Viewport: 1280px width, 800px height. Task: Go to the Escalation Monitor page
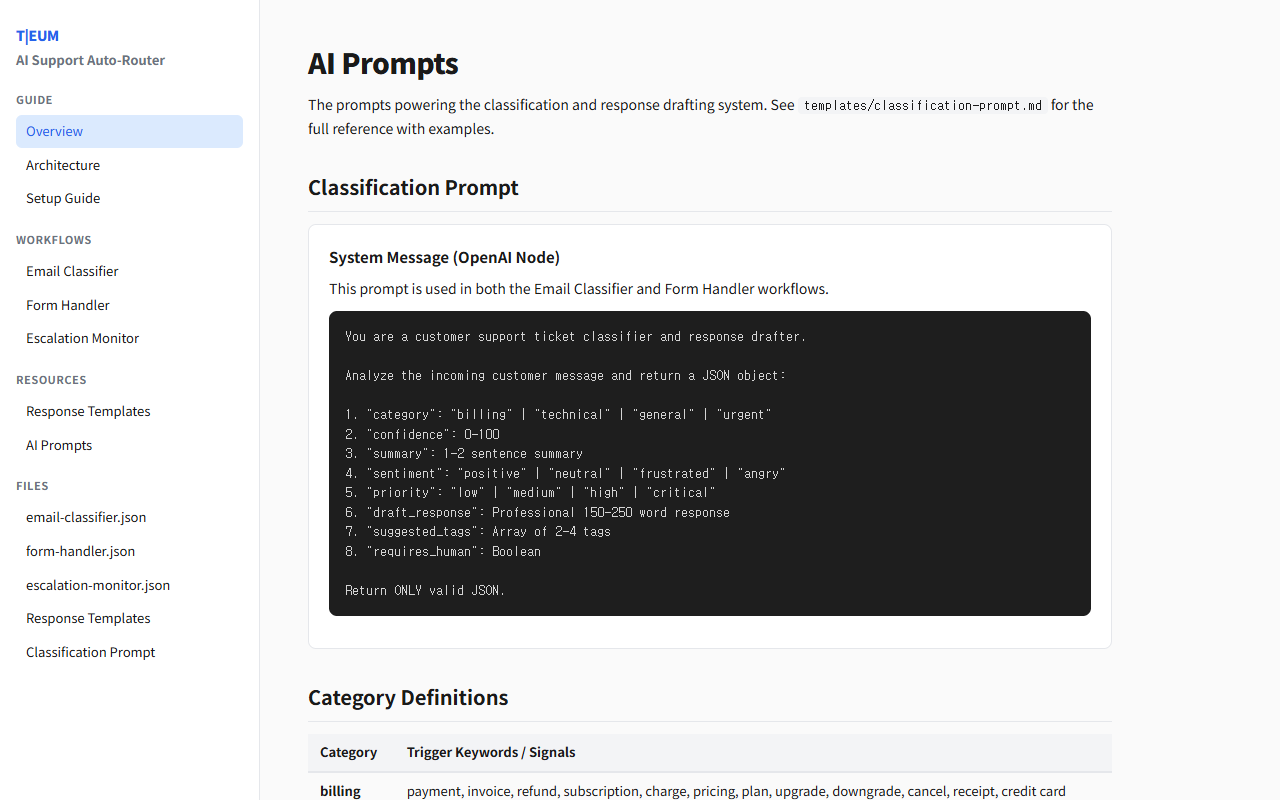click(83, 338)
